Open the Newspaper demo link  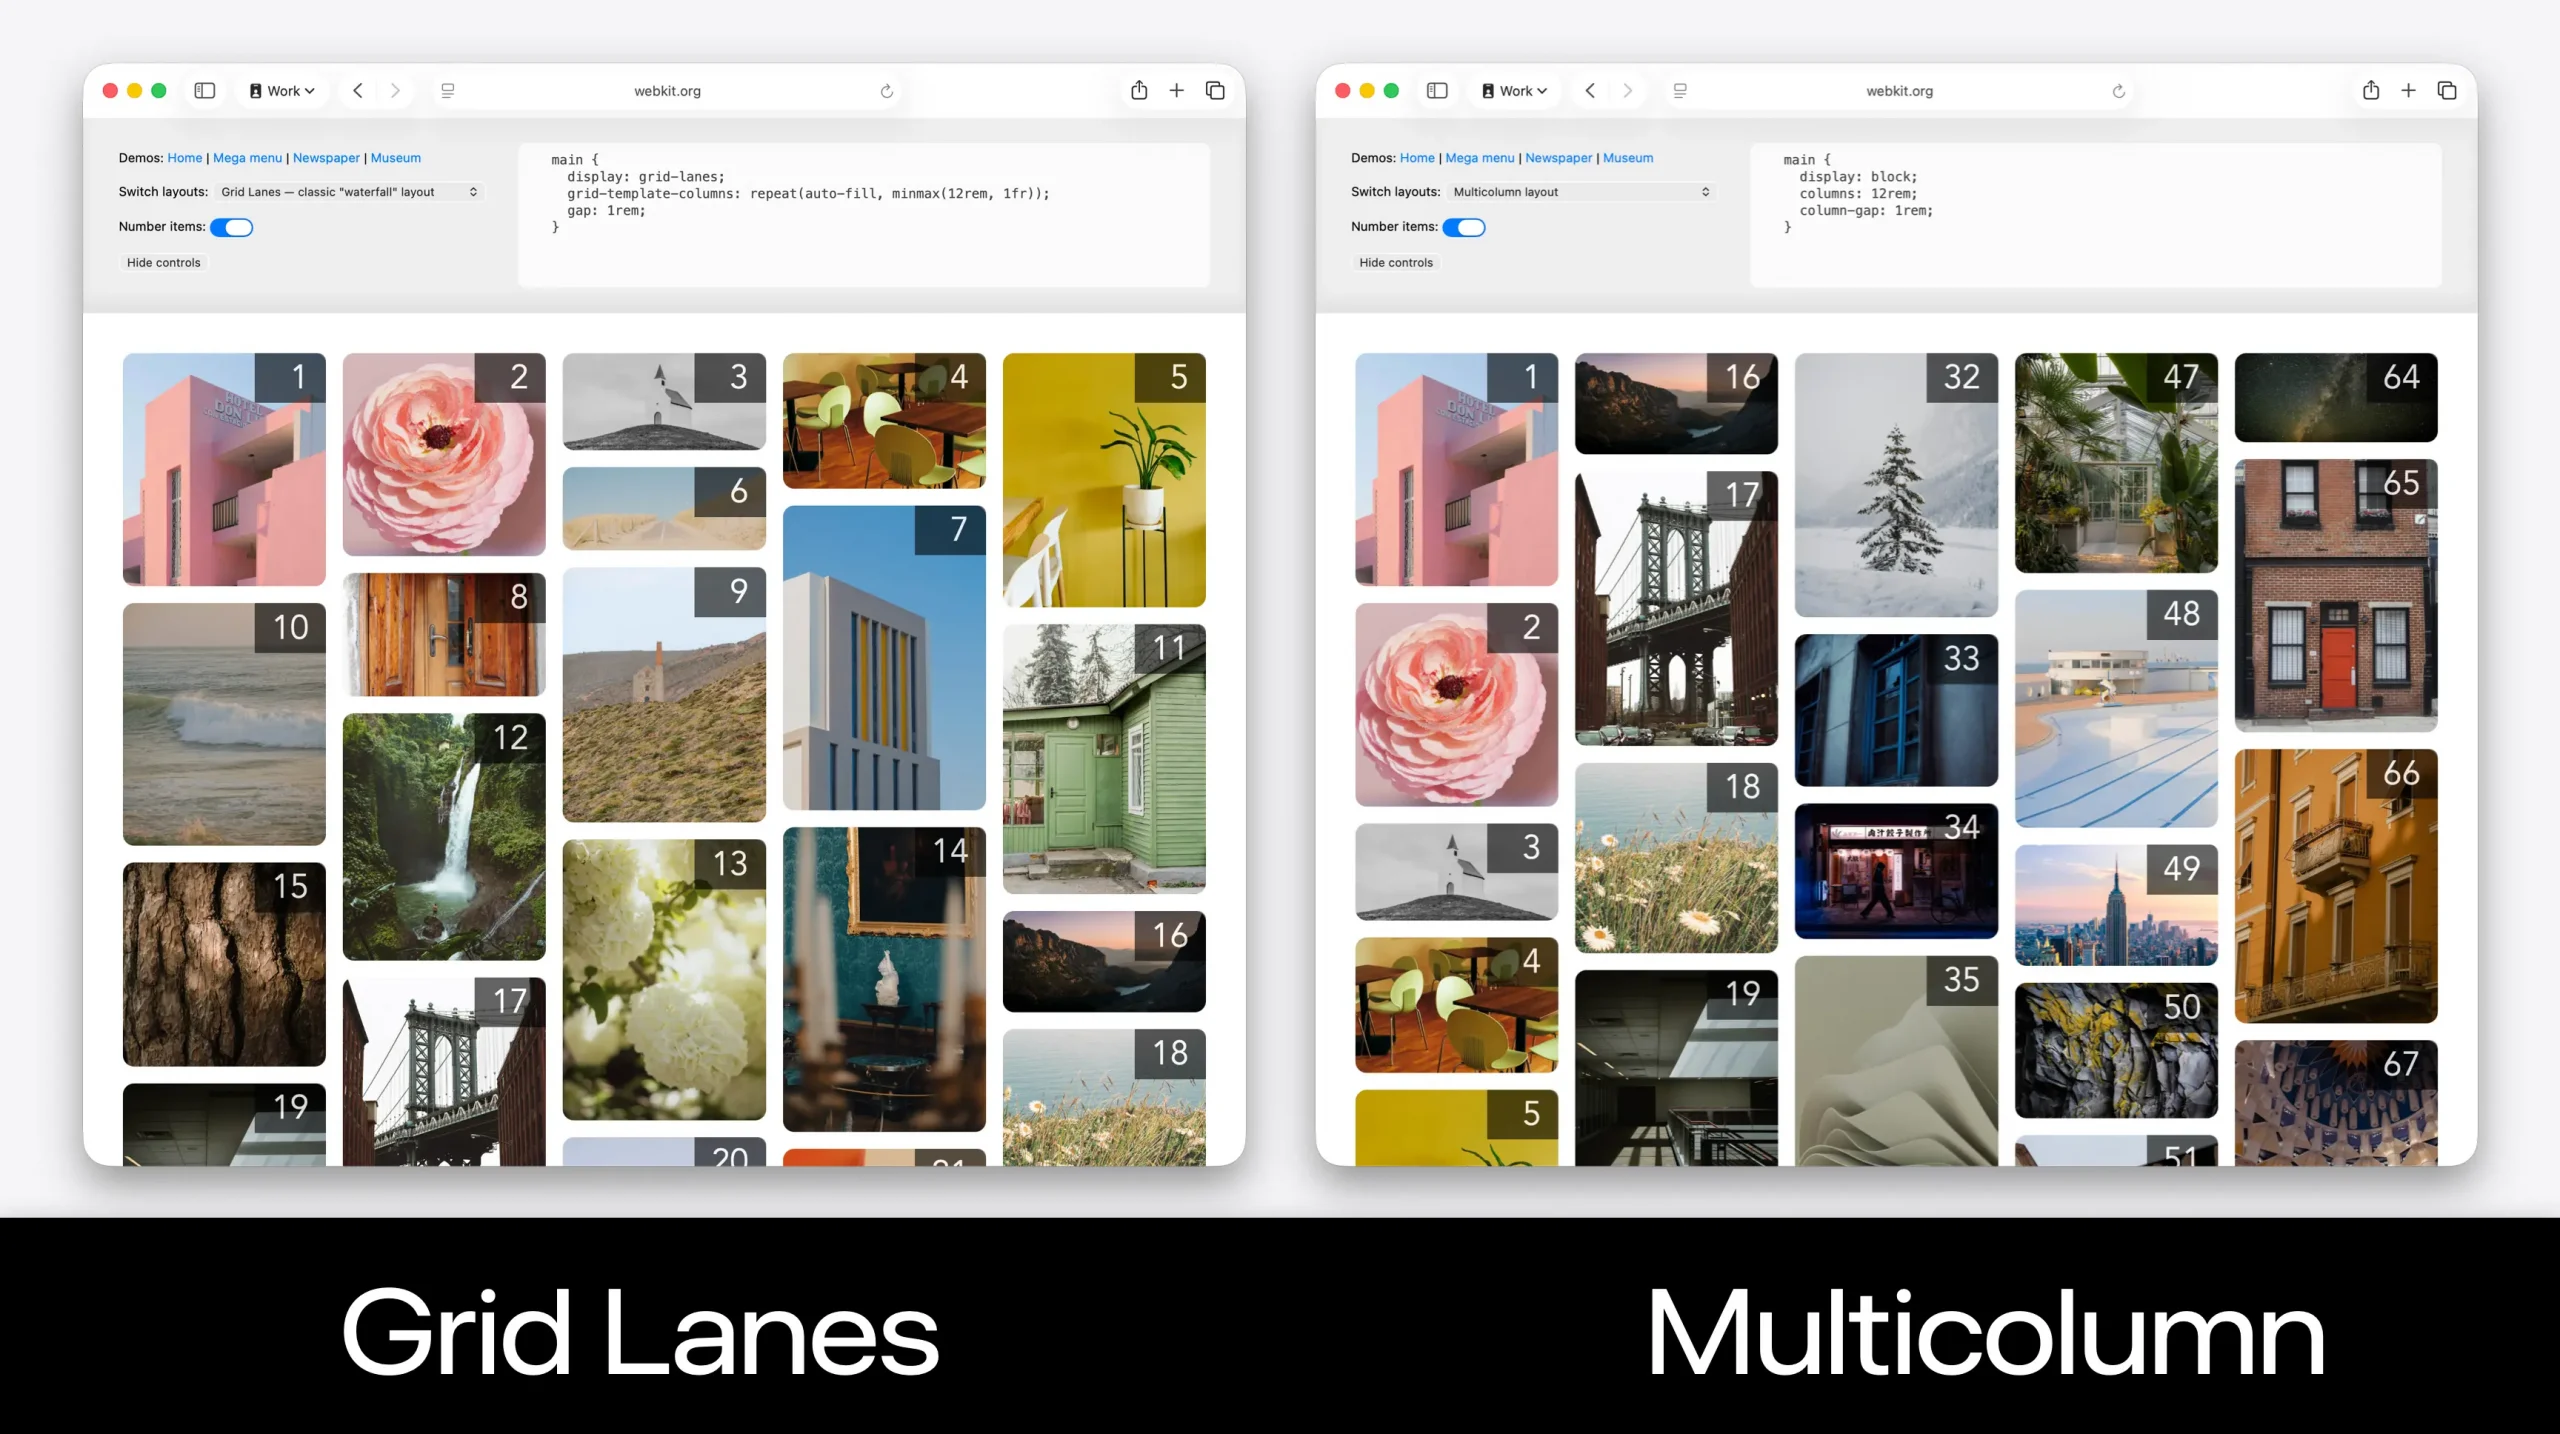pyautogui.click(x=326, y=157)
